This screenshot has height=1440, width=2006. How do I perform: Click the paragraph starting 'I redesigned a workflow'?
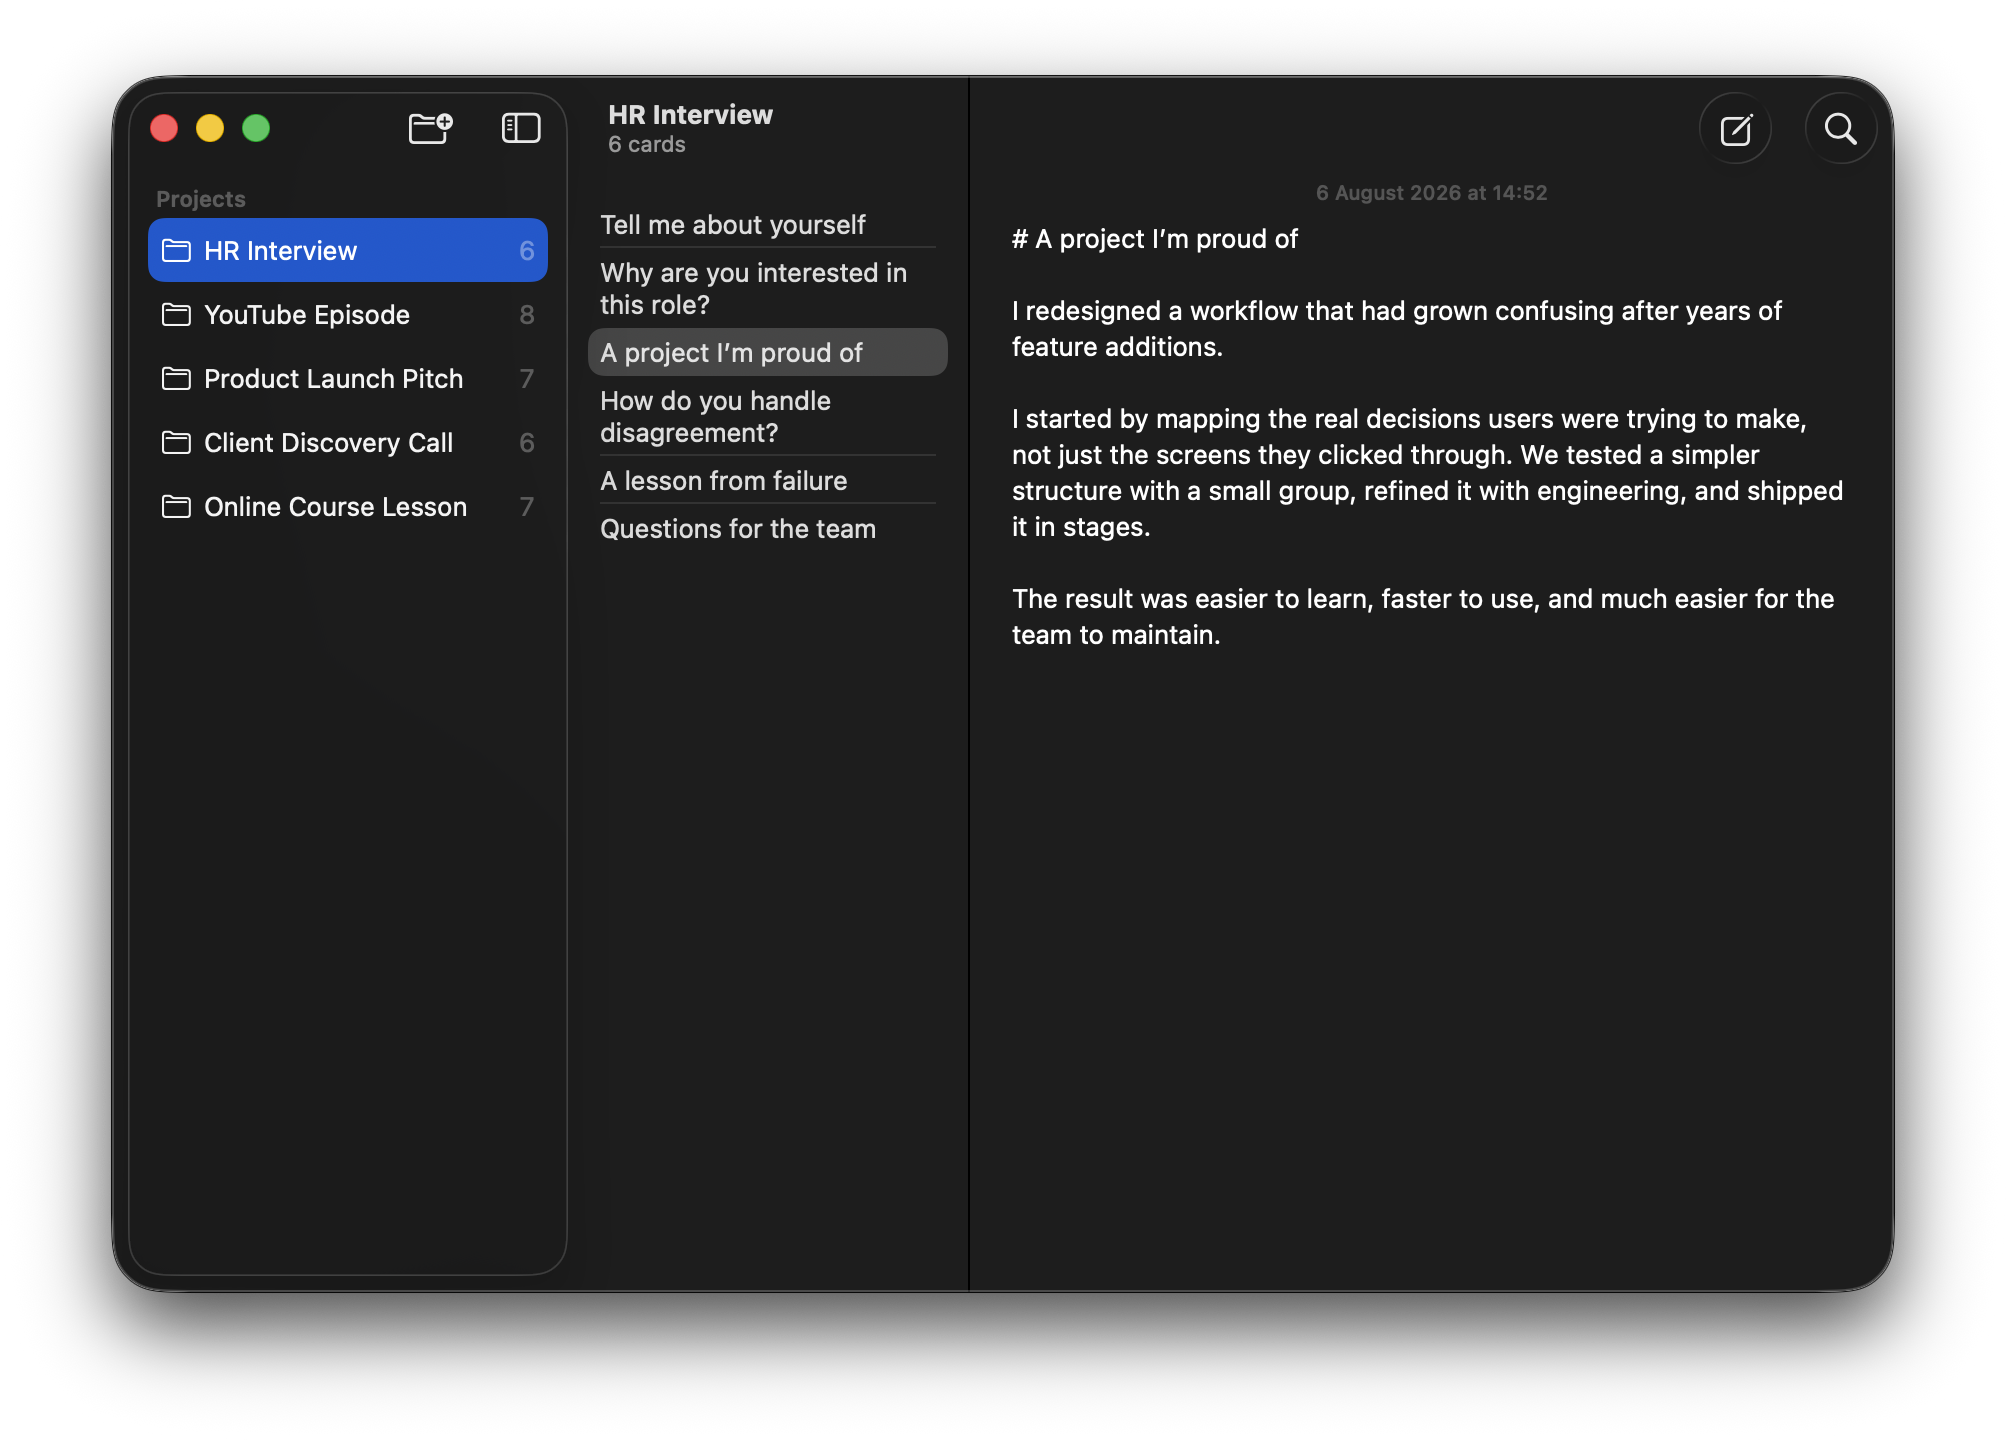[1396, 328]
